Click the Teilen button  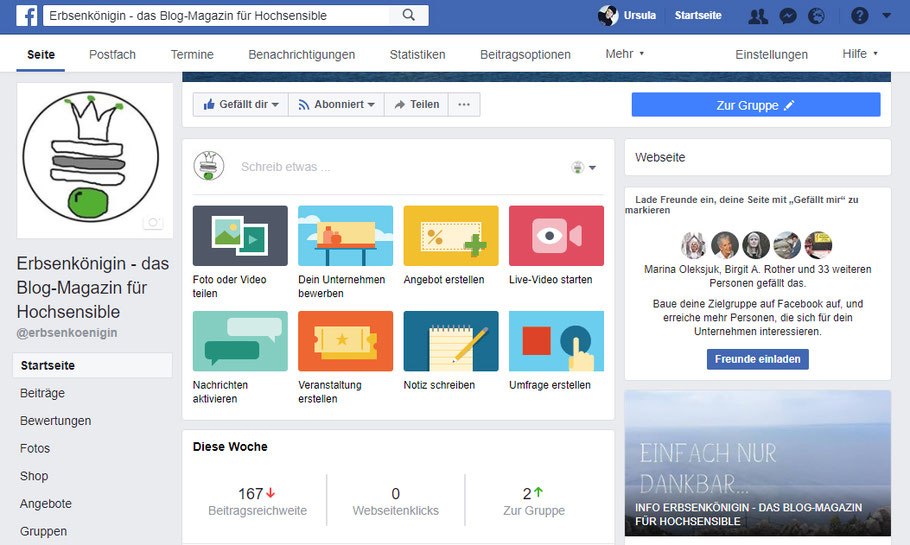click(x=417, y=104)
